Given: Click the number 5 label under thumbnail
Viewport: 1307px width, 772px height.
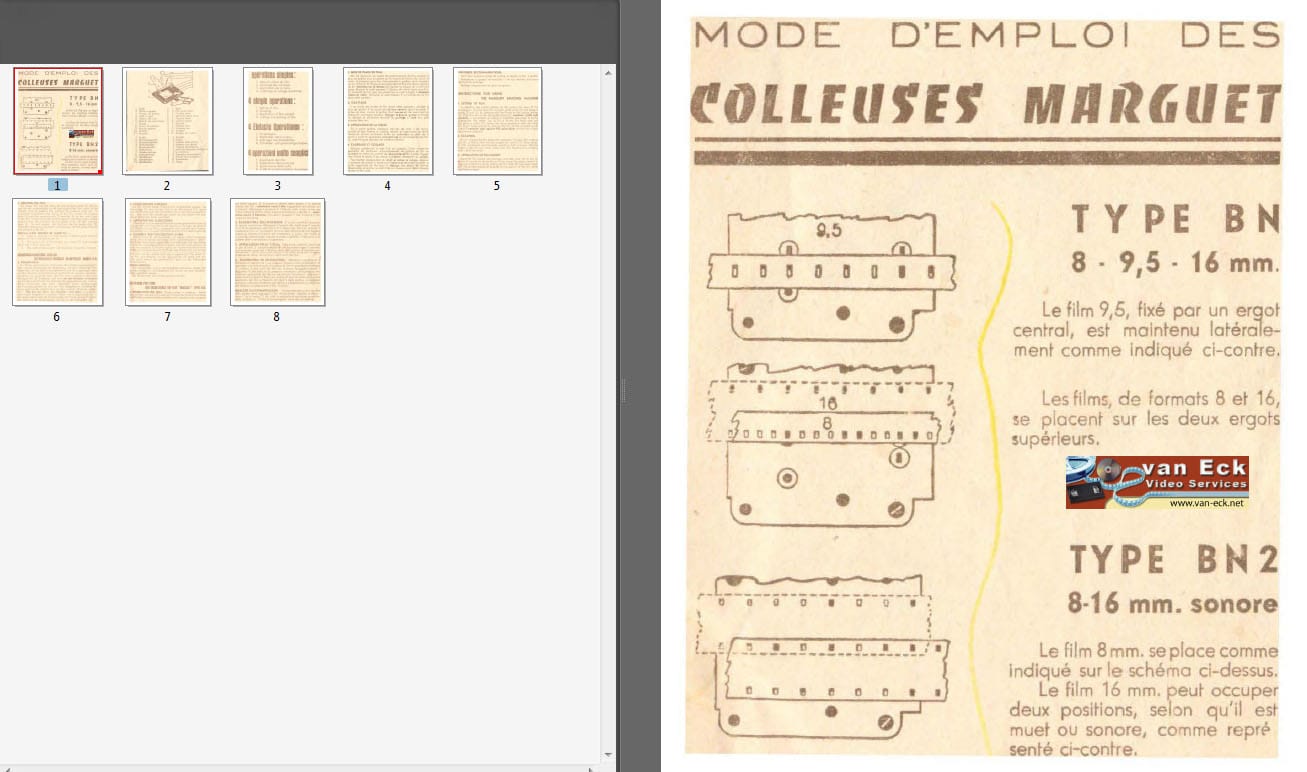Looking at the screenshot, I should (497, 186).
